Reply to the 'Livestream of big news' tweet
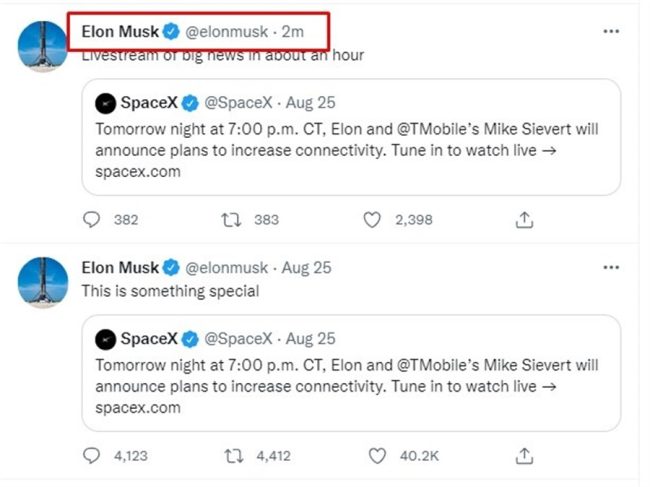 pyautogui.click(x=92, y=220)
